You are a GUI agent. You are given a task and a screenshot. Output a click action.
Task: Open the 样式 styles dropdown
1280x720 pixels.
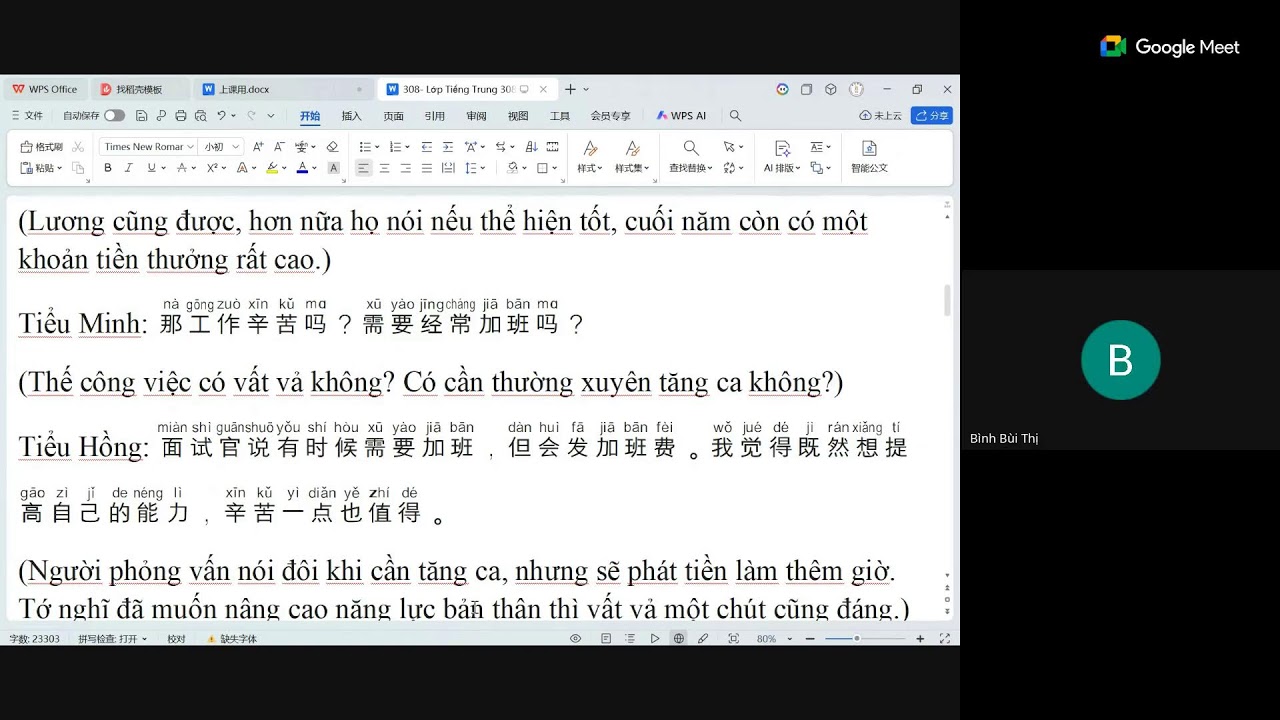590,156
